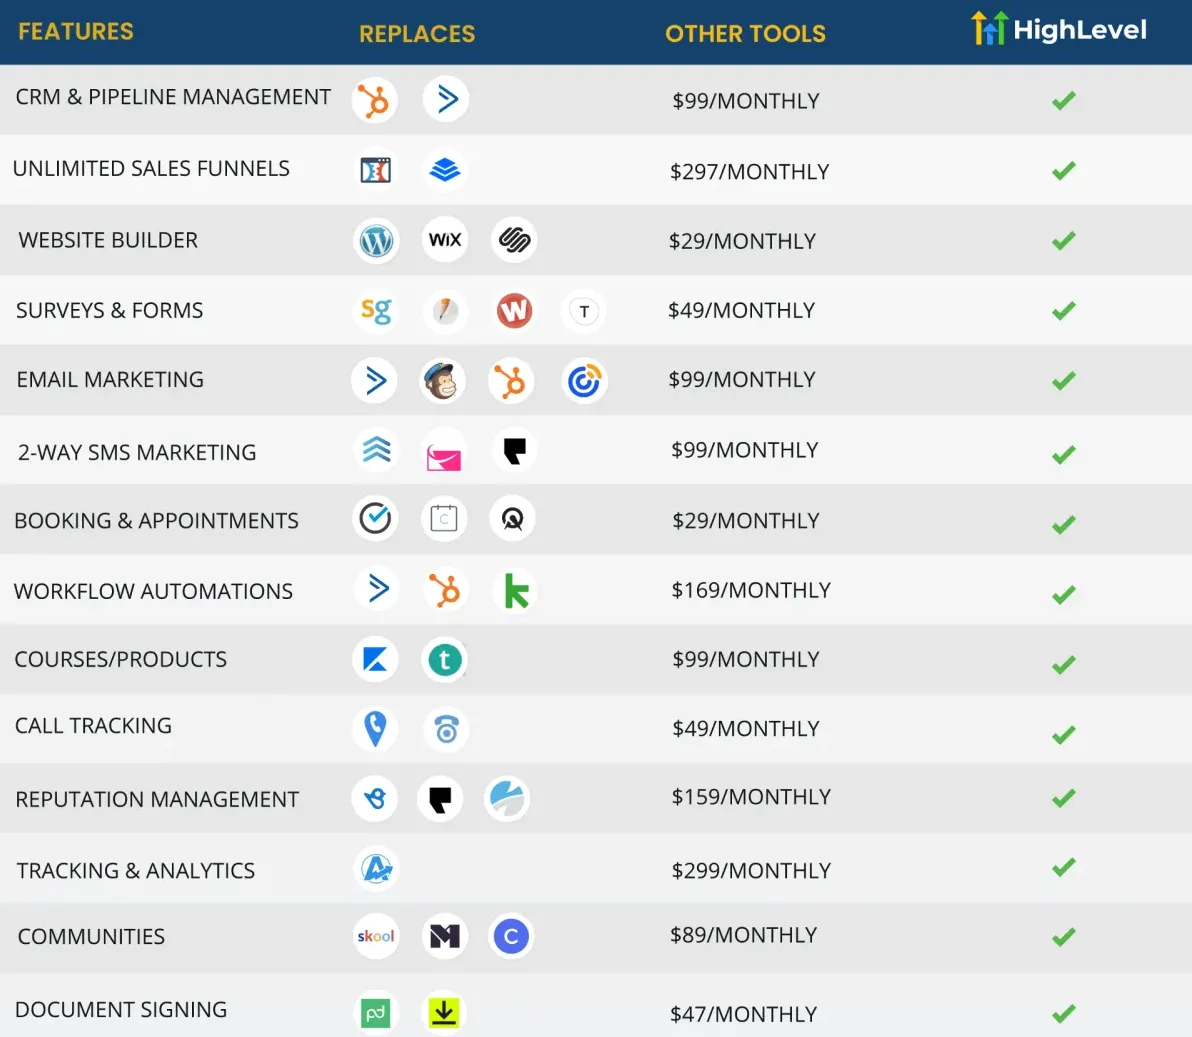This screenshot has height=1037, width=1192.
Task: Click the 'REPUTATION MANAGEMENT' label
Action: (x=157, y=799)
